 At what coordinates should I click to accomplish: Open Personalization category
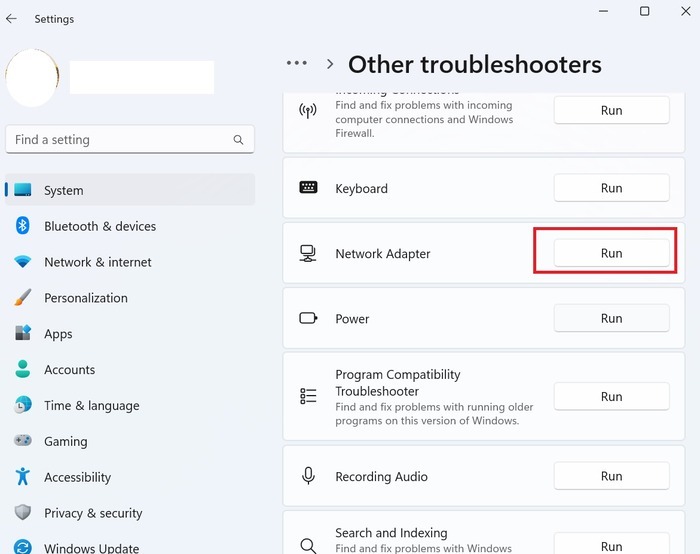click(130, 298)
